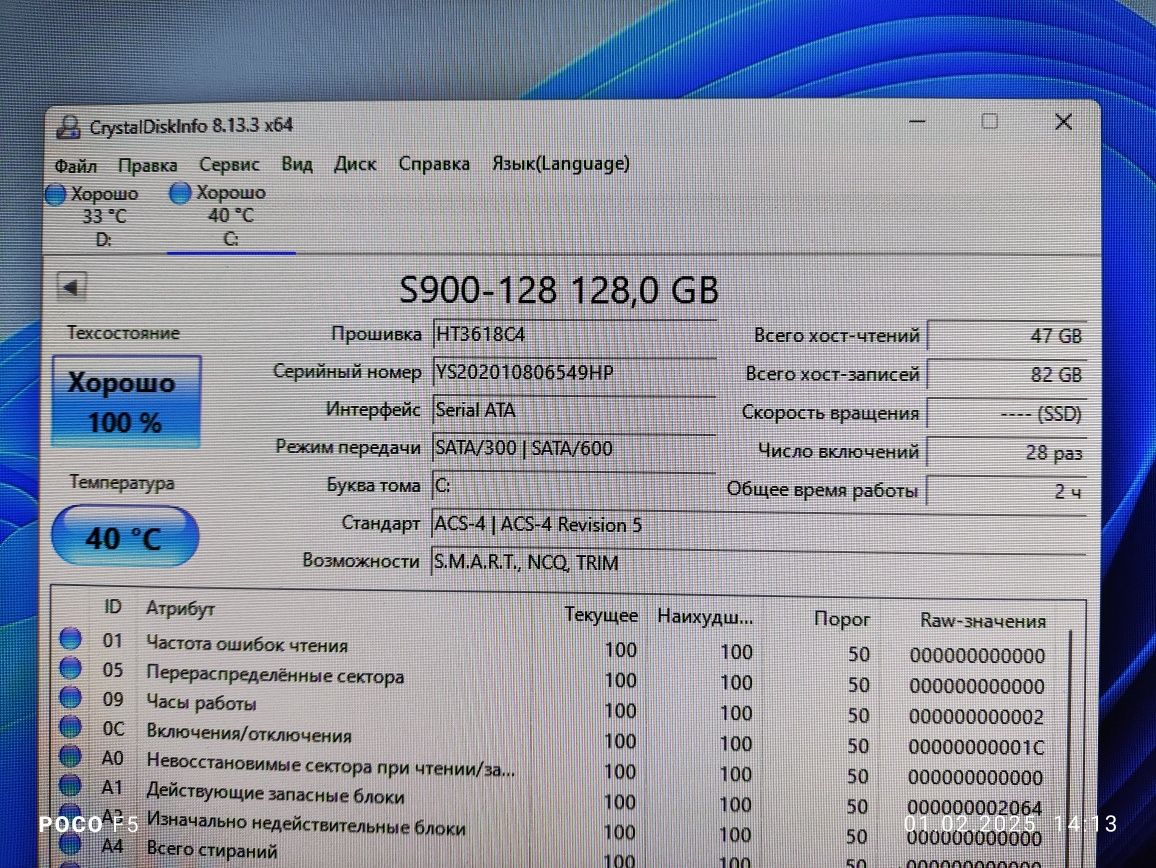Click the Стандарт field ACS-4 Revision 5
This screenshot has height=868, width=1156.
759,524
